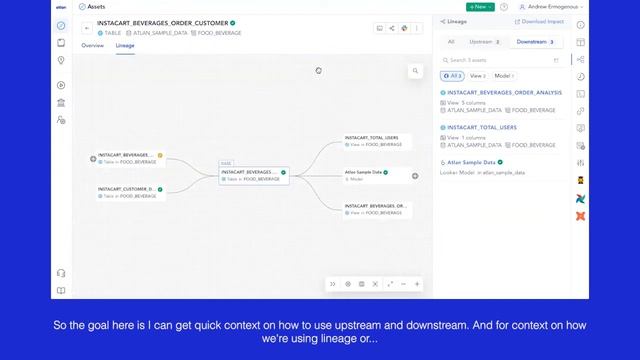Click the announcement icon in asset header

pyautogui.click(x=380, y=28)
